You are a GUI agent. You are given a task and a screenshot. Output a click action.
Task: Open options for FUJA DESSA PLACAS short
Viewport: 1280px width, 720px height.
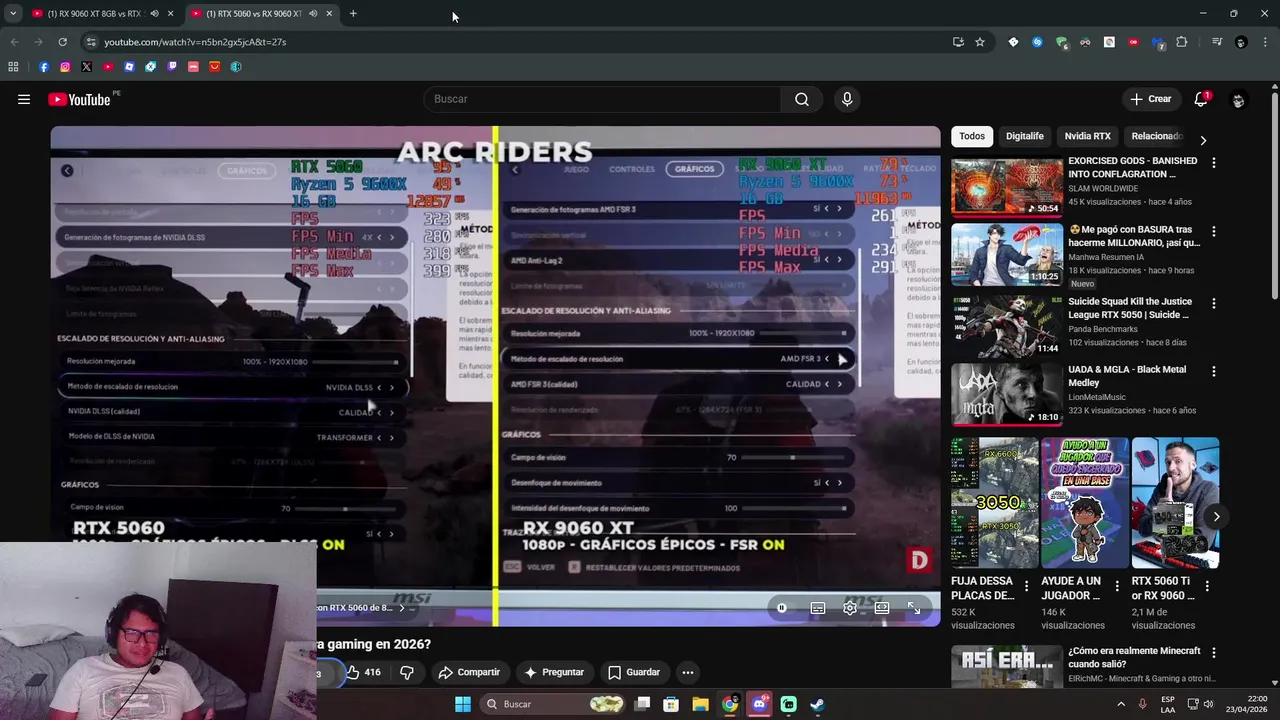coord(1026,586)
